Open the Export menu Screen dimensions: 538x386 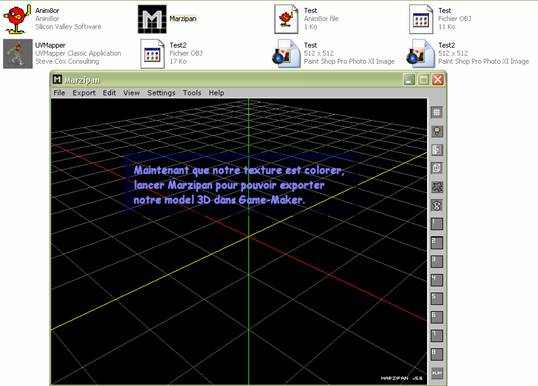(84, 93)
